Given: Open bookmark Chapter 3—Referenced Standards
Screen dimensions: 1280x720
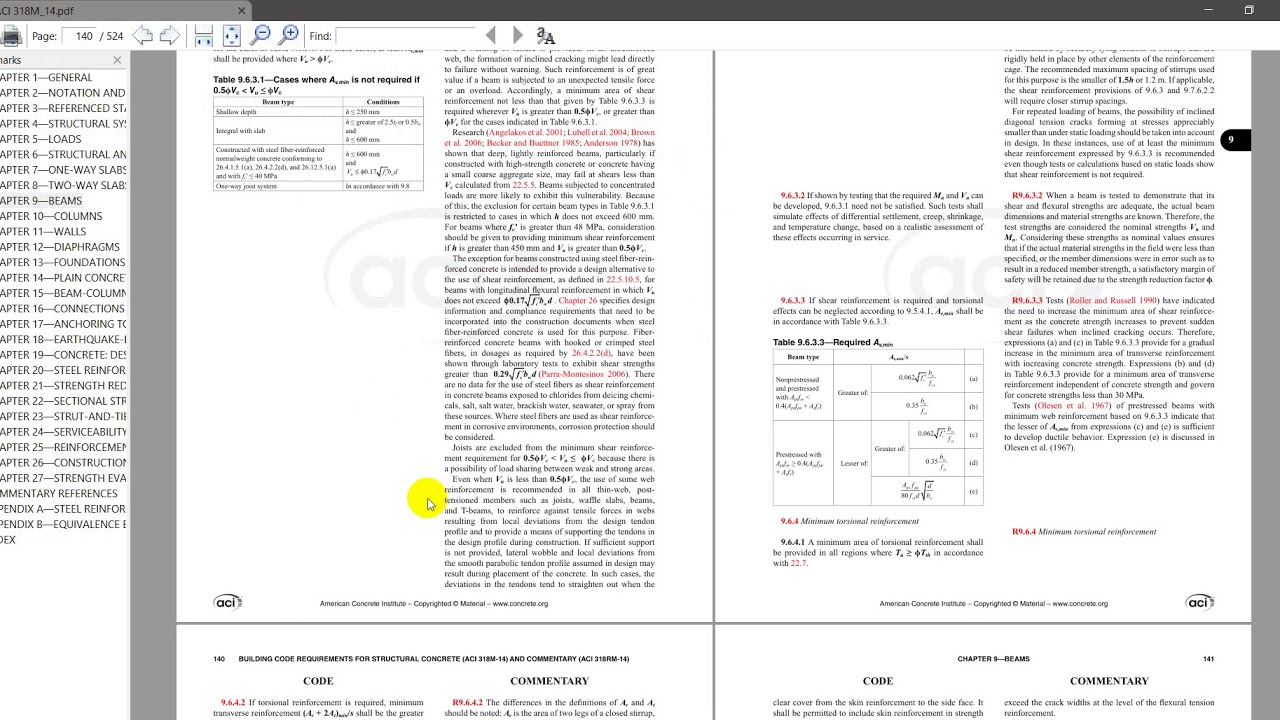Looking at the screenshot, I should (x=63, y=108).
